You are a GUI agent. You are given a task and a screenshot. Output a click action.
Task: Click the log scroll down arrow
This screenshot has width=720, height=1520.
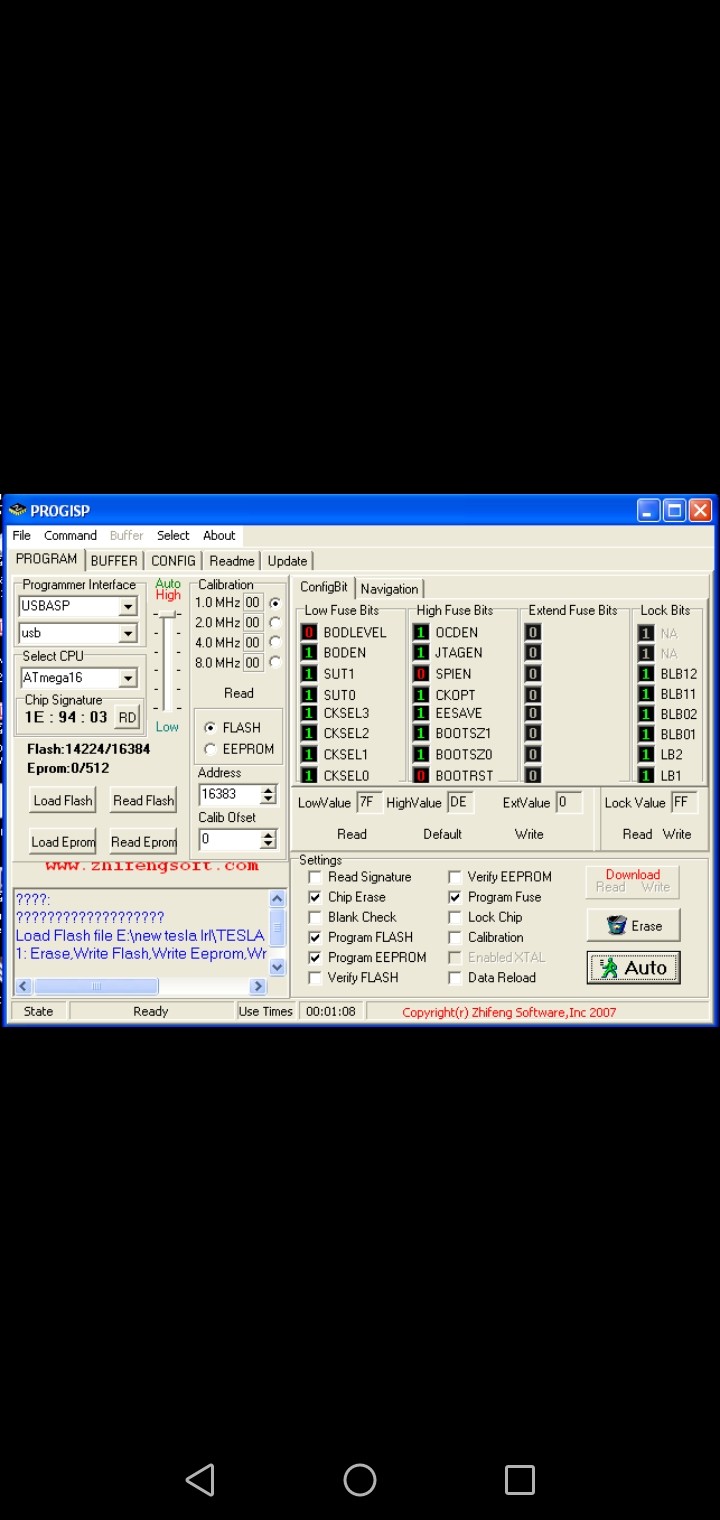click(x=277, y=966)
